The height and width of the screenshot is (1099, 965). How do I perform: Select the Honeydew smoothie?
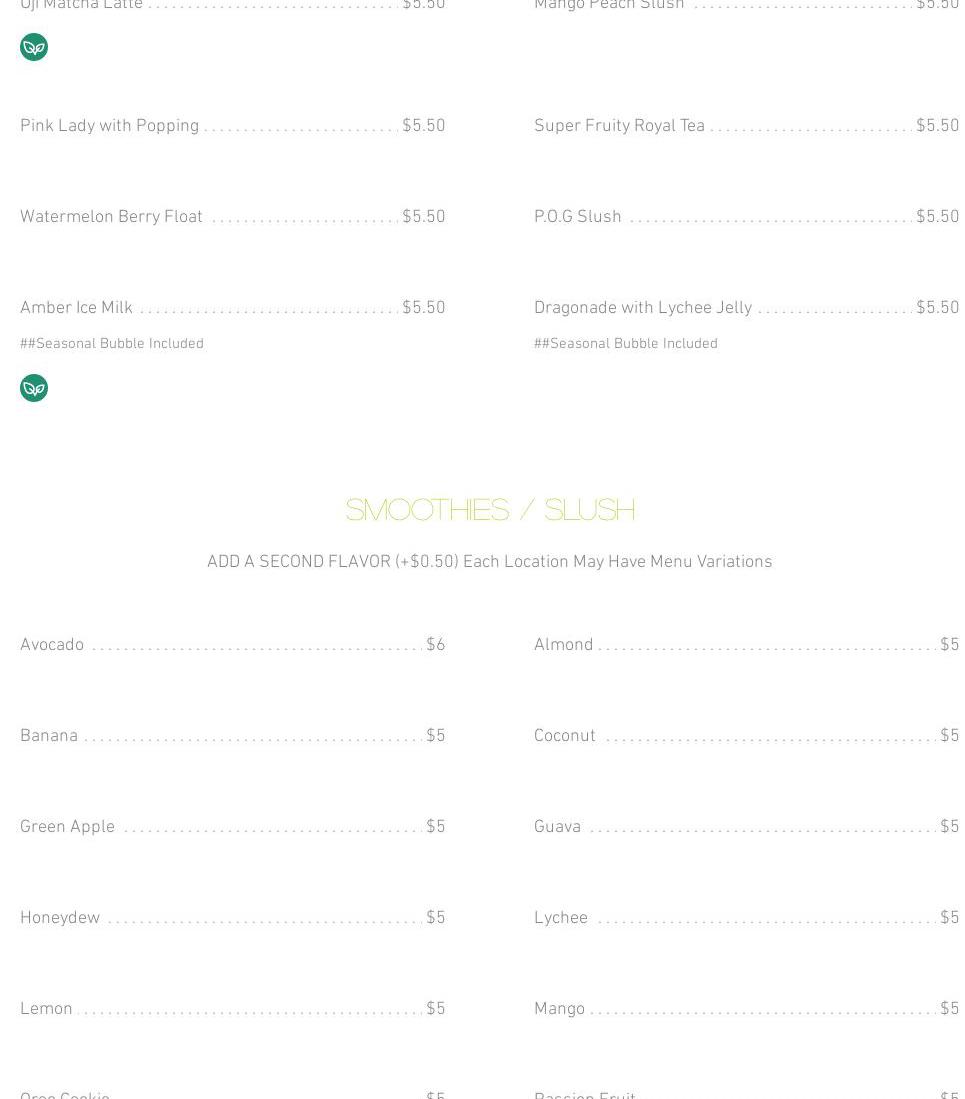click(60, 918)
